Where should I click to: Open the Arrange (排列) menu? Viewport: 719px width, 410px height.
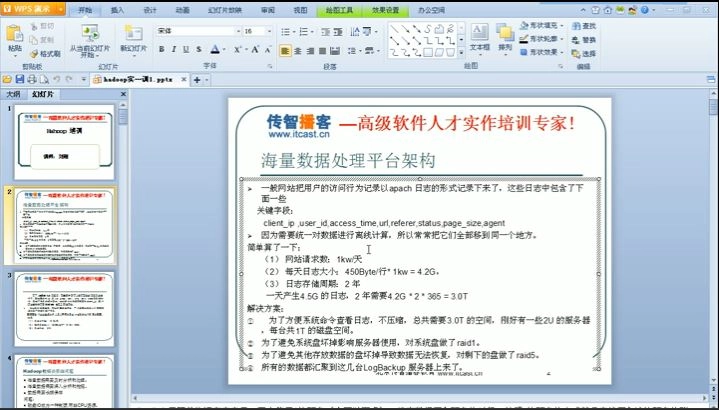pos(505,38)
